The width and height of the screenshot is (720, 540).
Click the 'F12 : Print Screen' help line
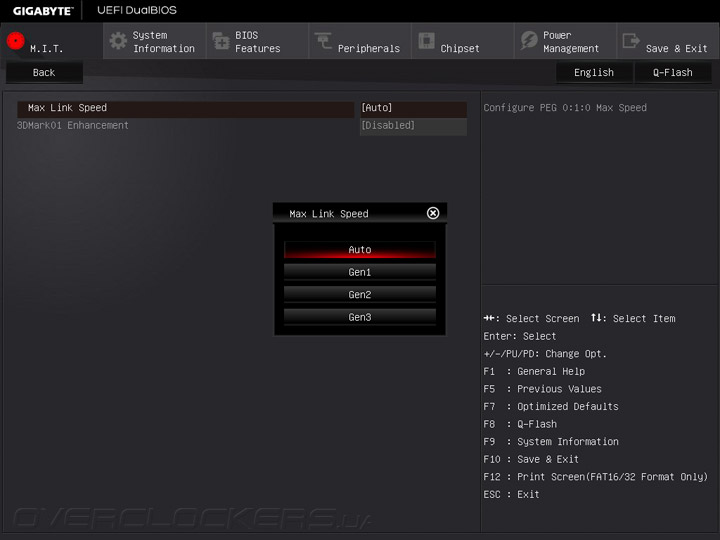click(596, 477)
